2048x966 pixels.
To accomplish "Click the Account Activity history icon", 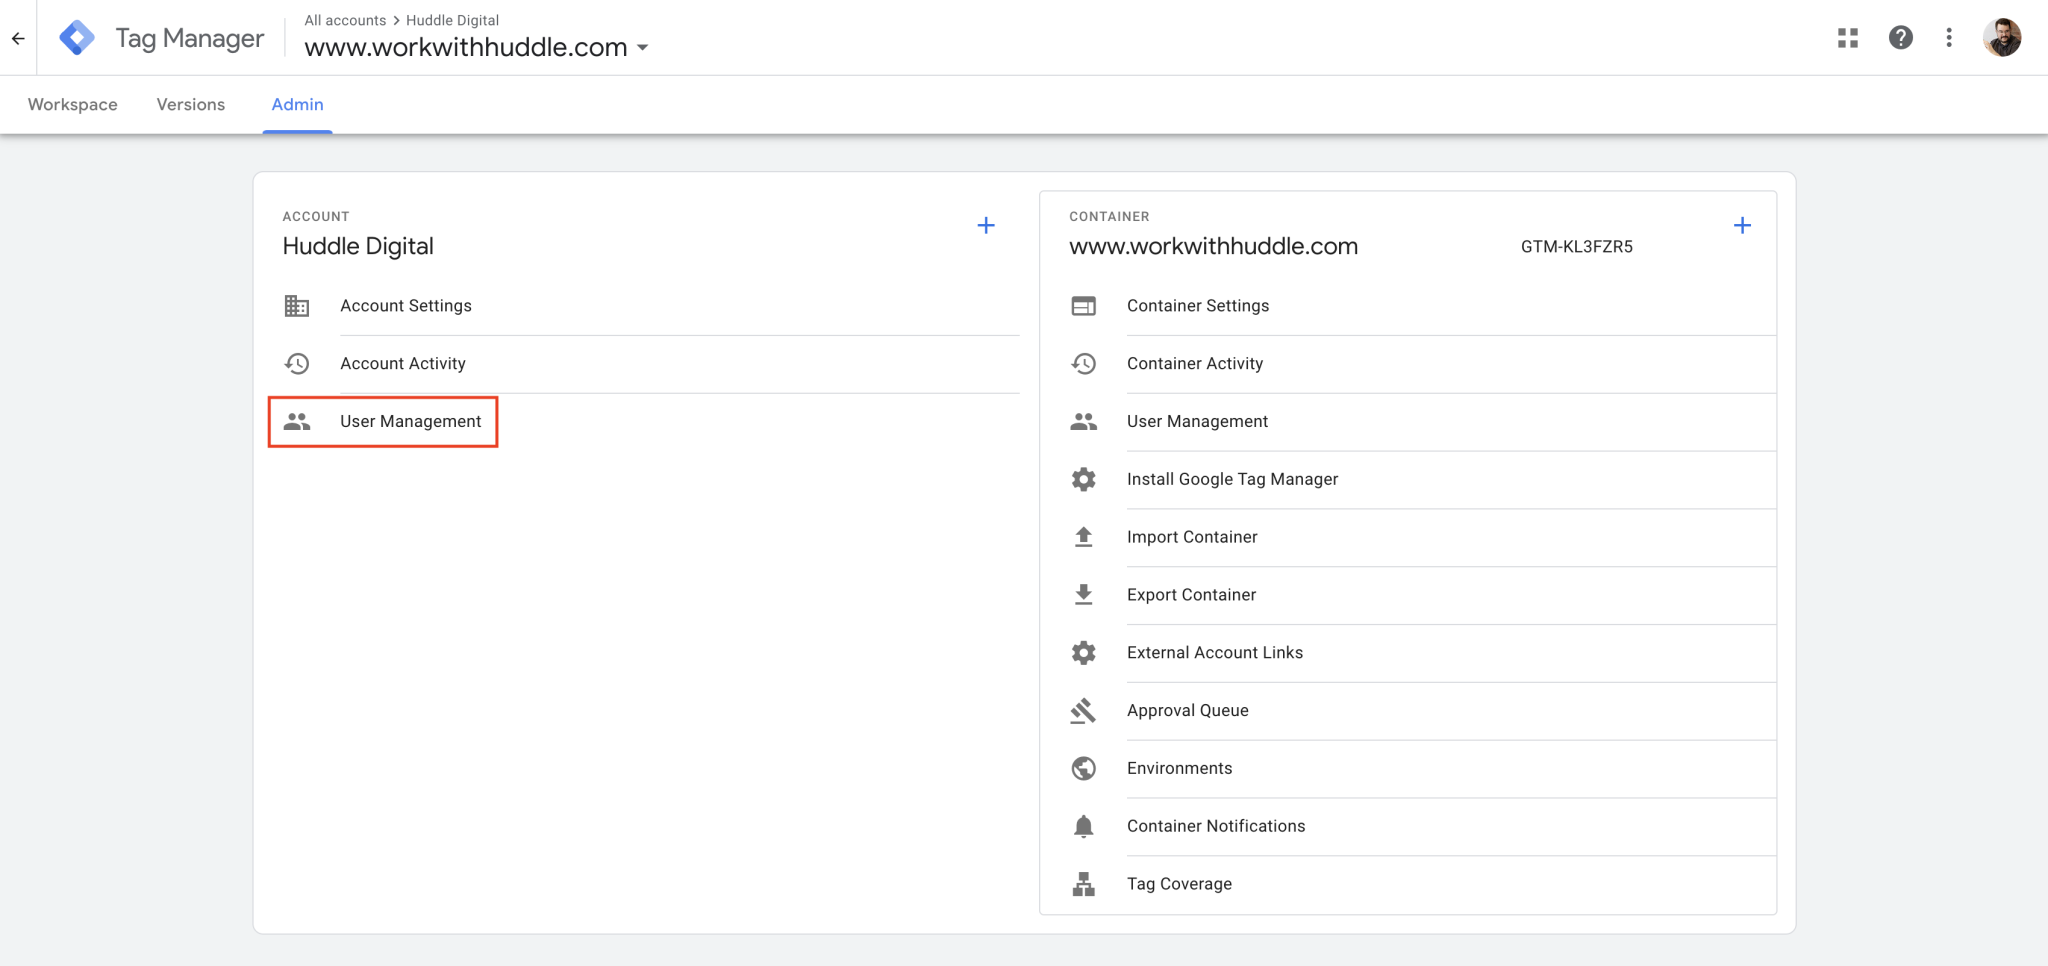I will pos(297,364).
